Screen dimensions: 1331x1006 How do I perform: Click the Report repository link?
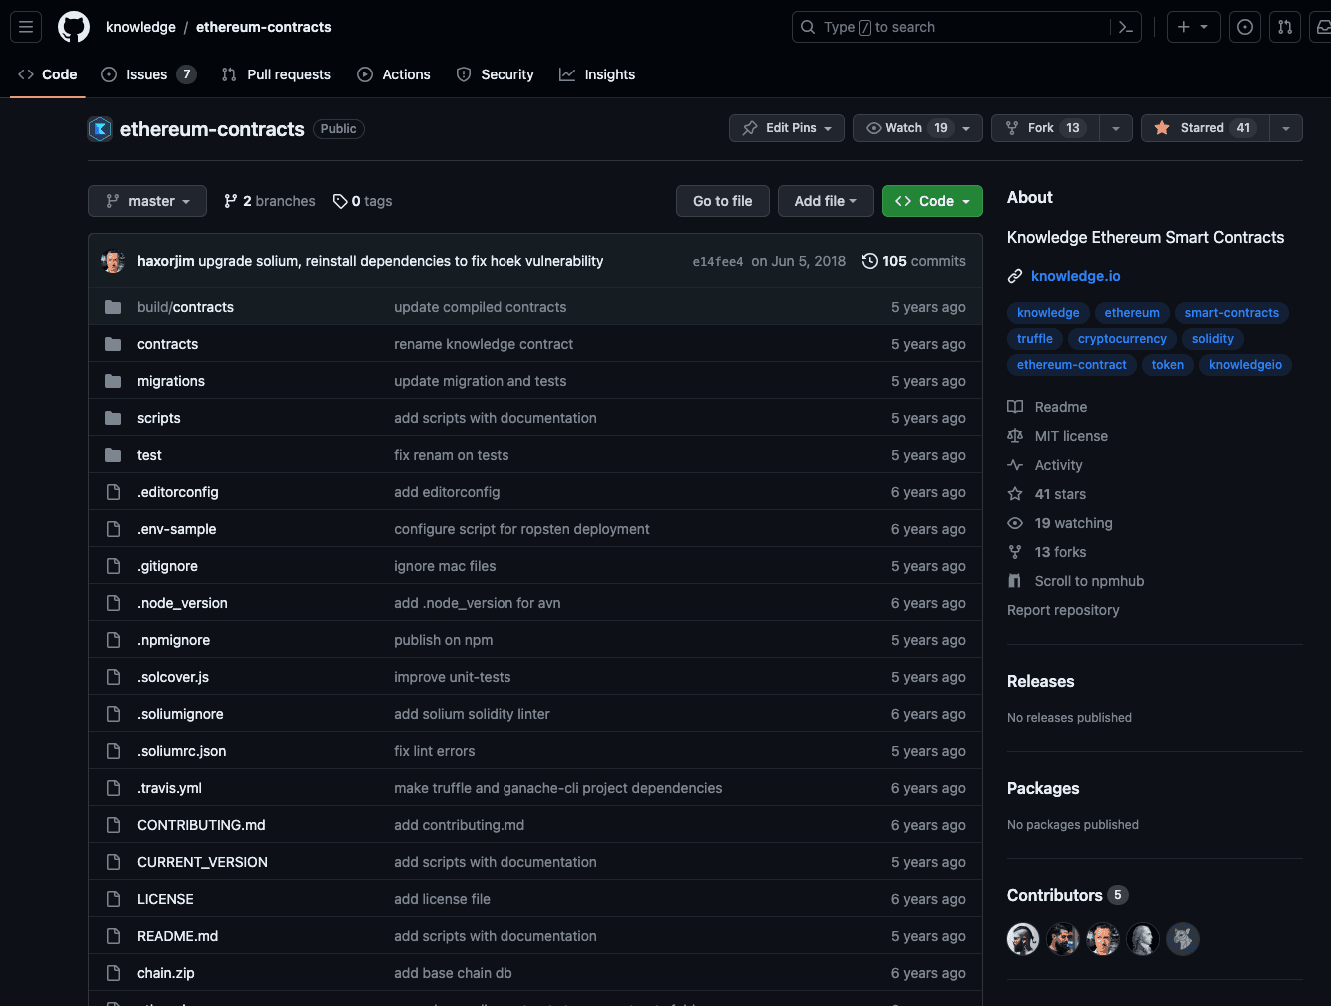coord(1063,610)
